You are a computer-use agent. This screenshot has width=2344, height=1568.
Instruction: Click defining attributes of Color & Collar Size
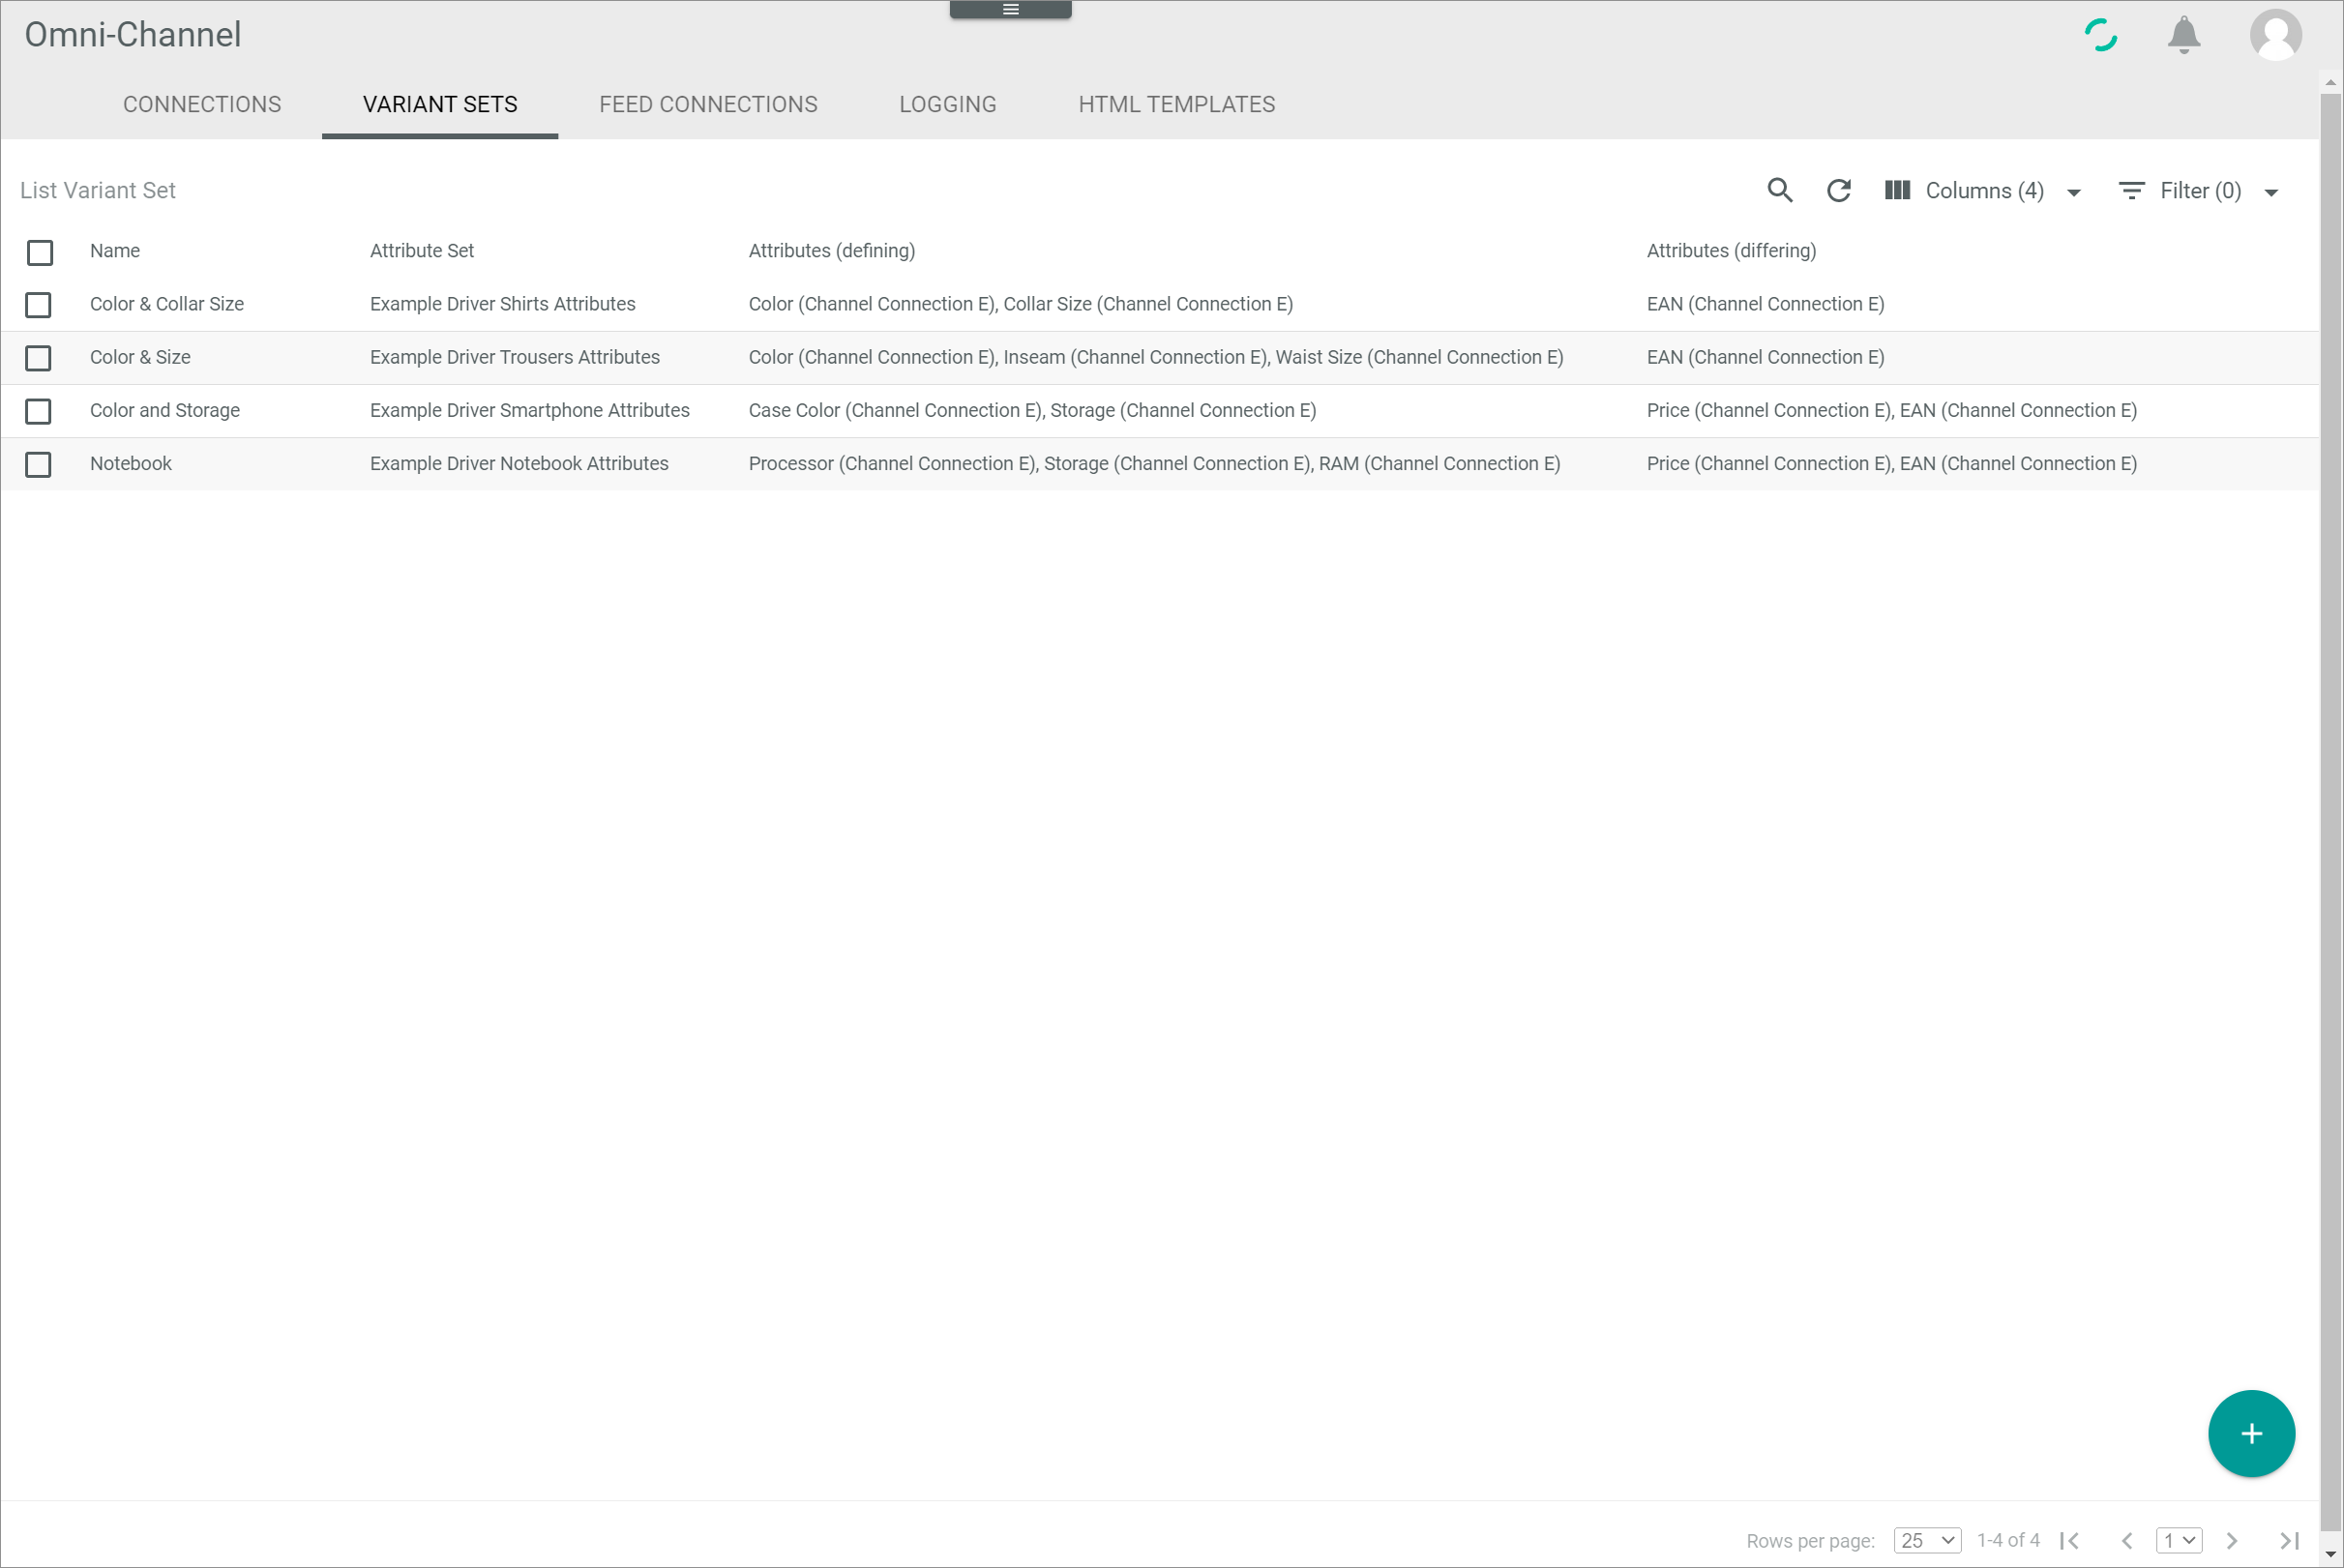[1020, 304]
